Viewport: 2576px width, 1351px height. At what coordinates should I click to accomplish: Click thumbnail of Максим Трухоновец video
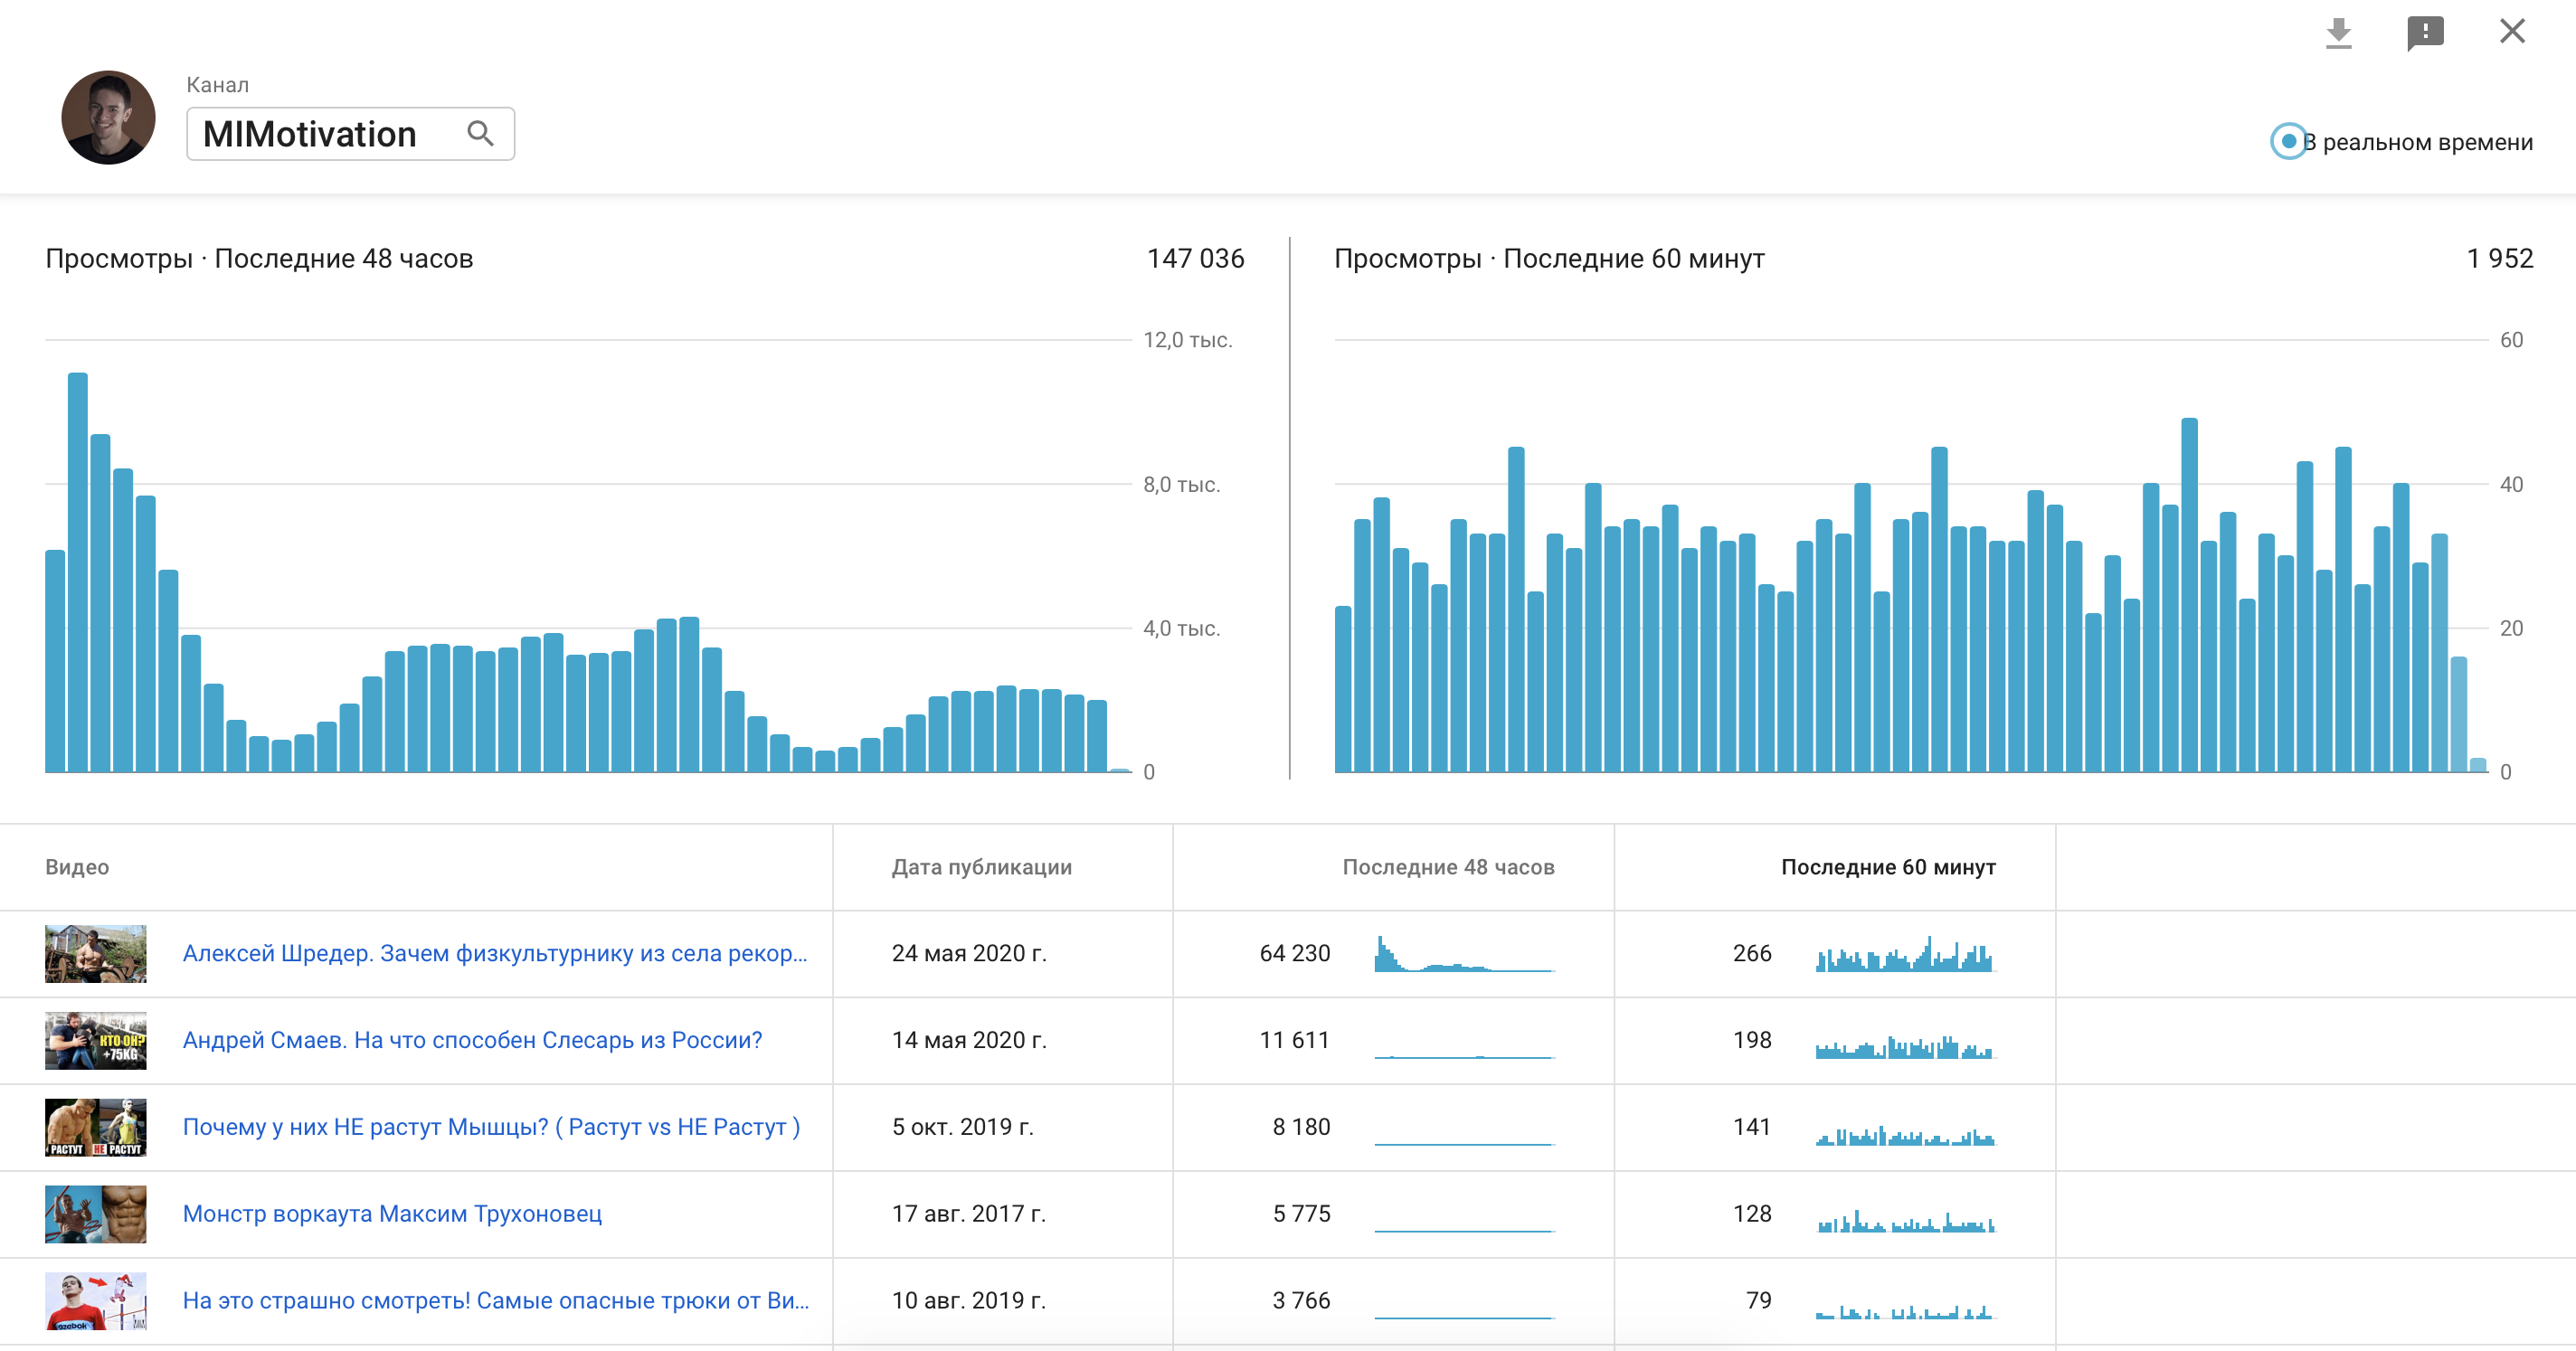point(96,1214)
